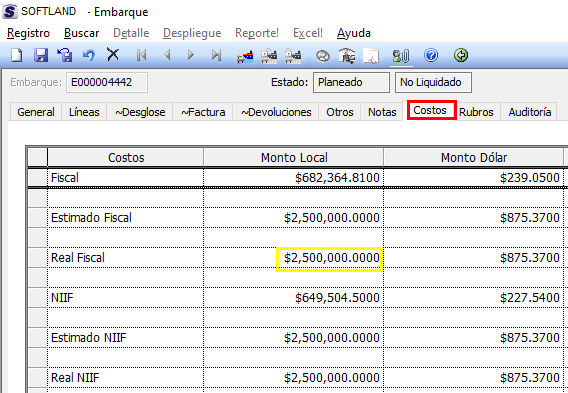The image size is (568, 393).
Task: Click the save-and-copy disk icon
Action: pos(65,55)
